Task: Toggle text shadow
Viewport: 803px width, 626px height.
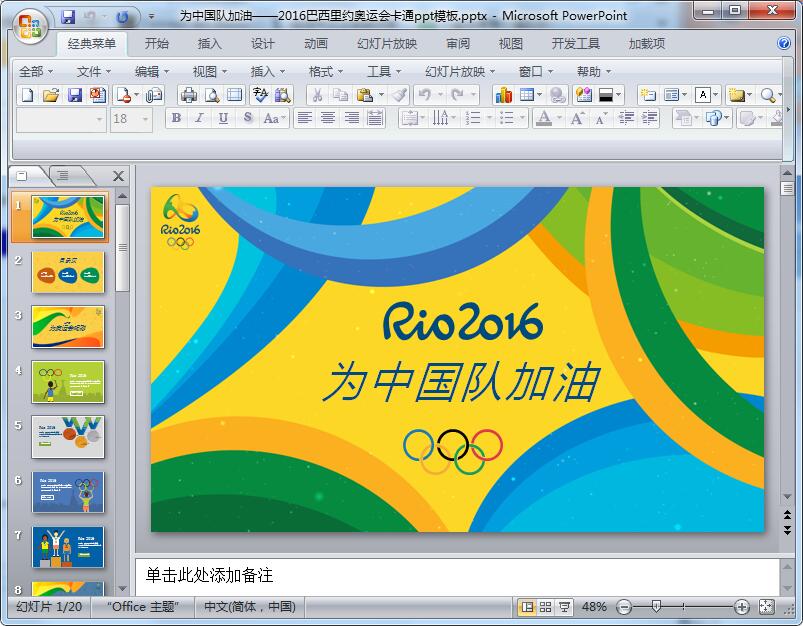Action: pyautogui.click(x=247, y=119)
